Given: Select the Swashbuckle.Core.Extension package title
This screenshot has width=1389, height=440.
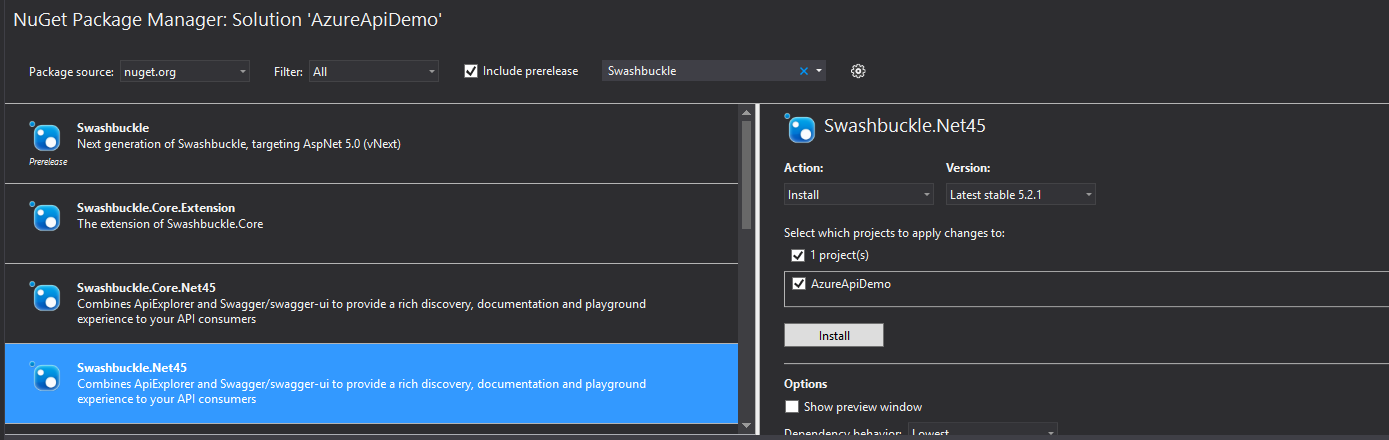Looking at the screenshot, I should [x=156, y=208].
